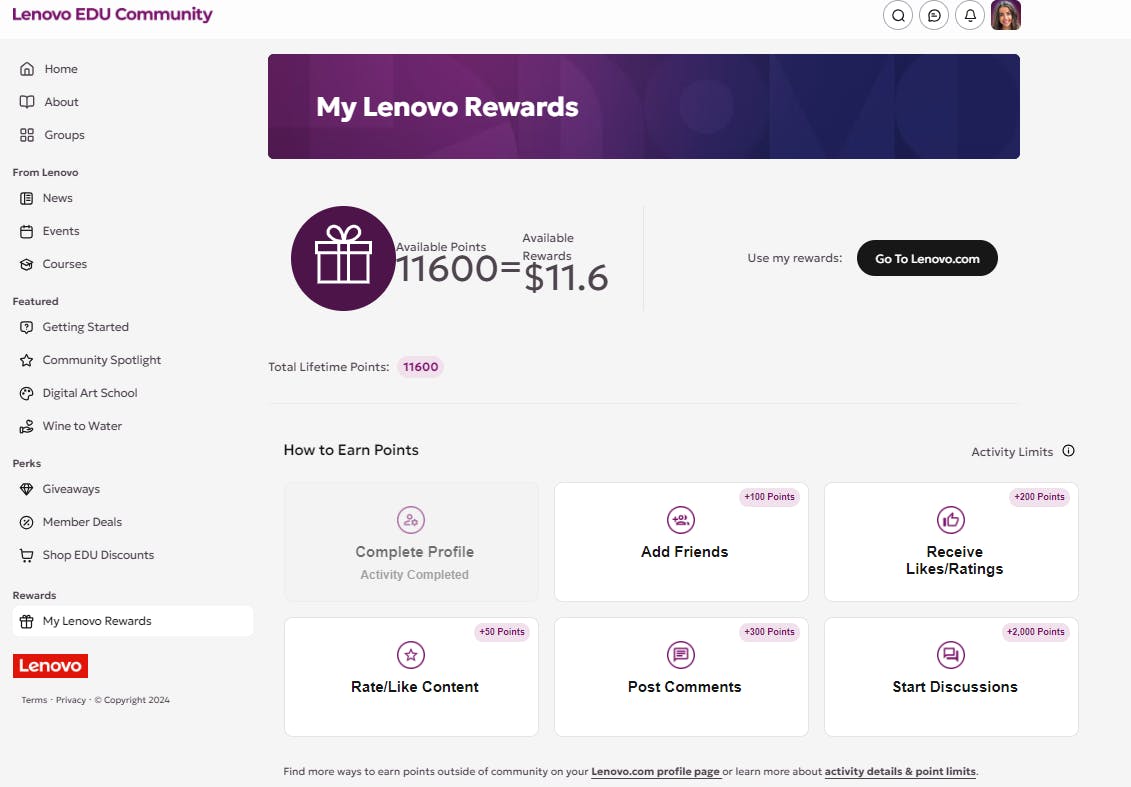Select the Rate/Like Content card title

coord(415,687)
